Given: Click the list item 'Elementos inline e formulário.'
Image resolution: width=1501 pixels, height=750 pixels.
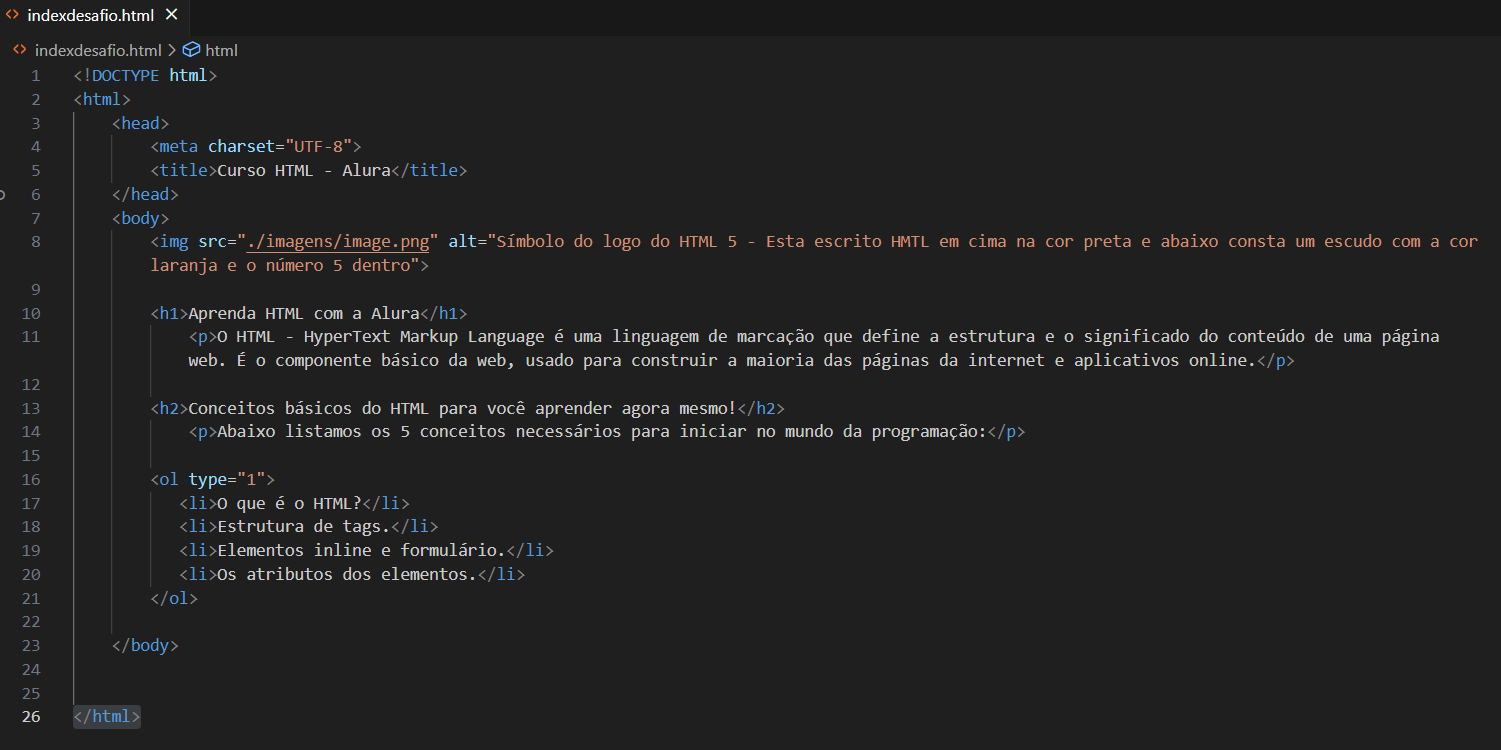Looking at the screenshot, I should point(362,551).
